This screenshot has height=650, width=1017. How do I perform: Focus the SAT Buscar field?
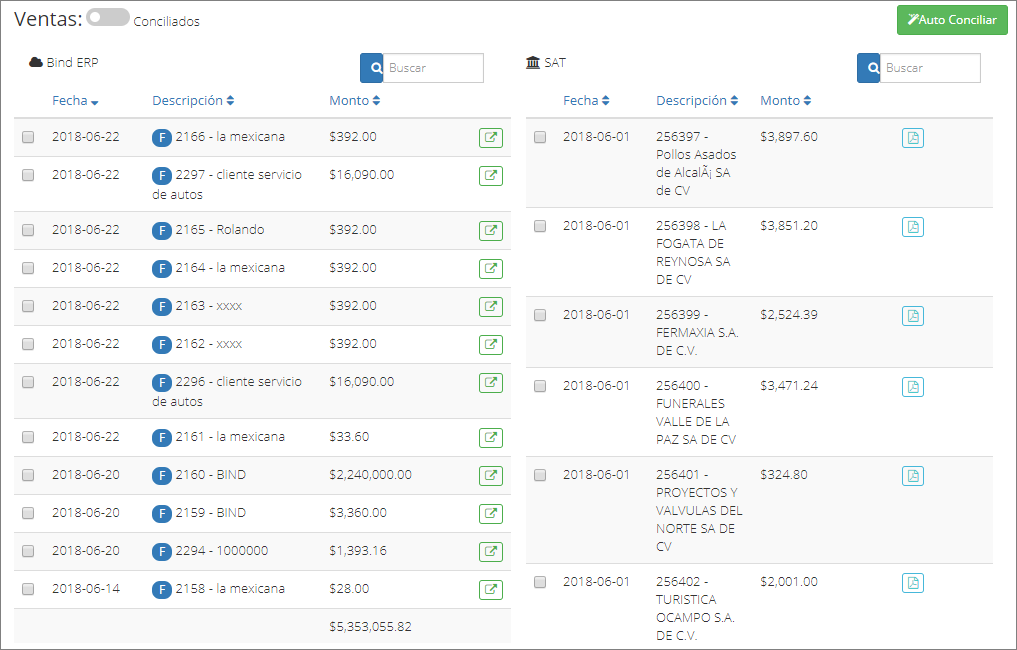930,68
